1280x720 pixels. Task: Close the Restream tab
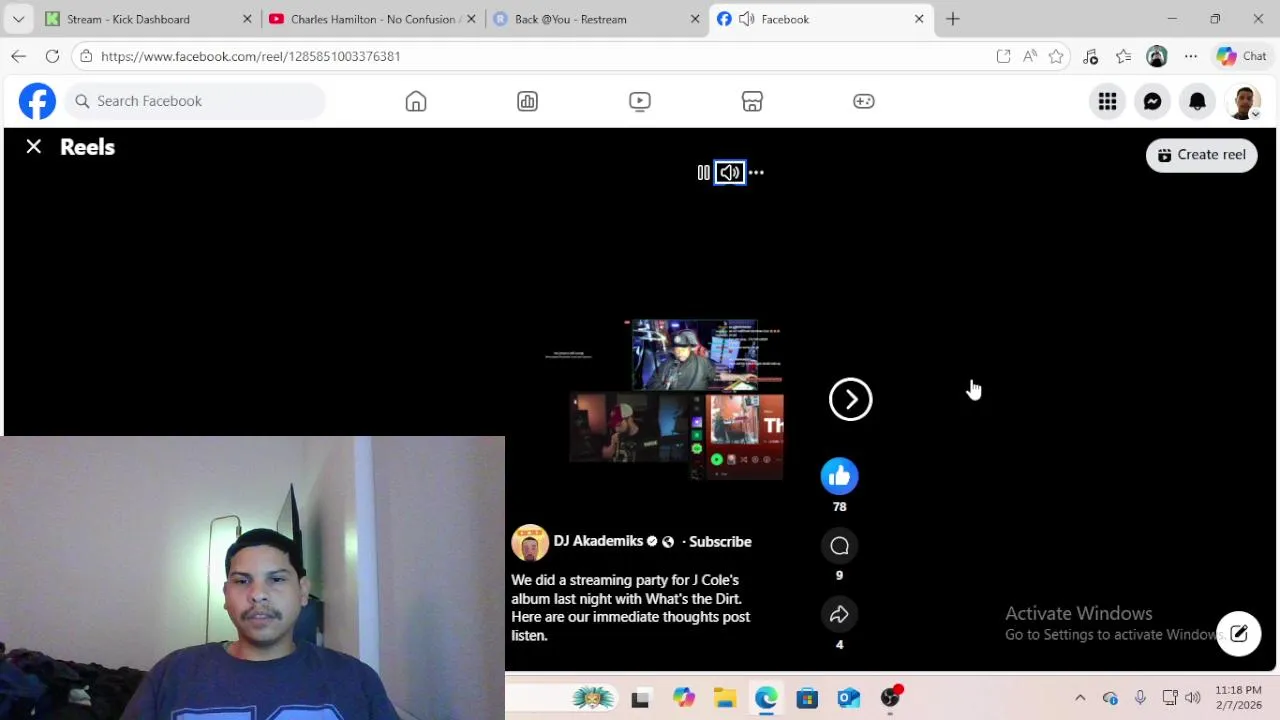click(695, 19)
